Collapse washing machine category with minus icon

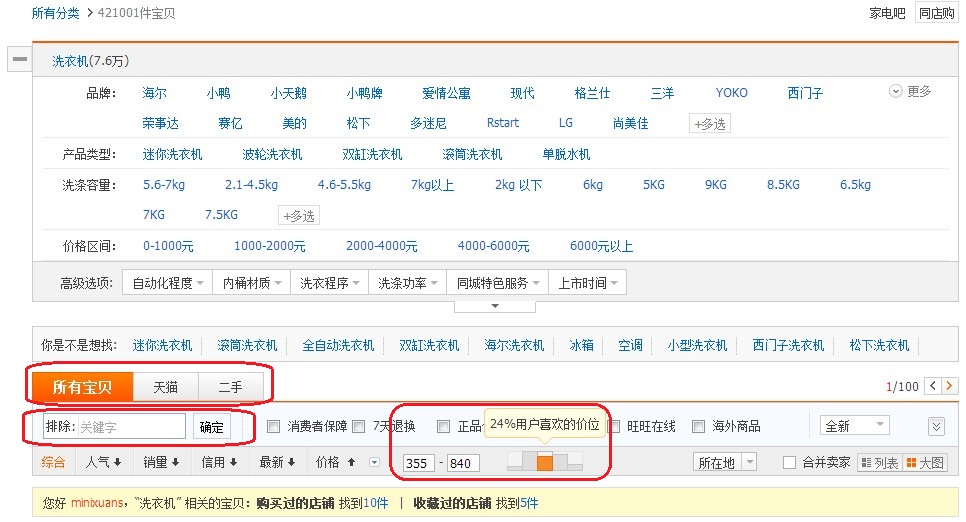(20, 59)
